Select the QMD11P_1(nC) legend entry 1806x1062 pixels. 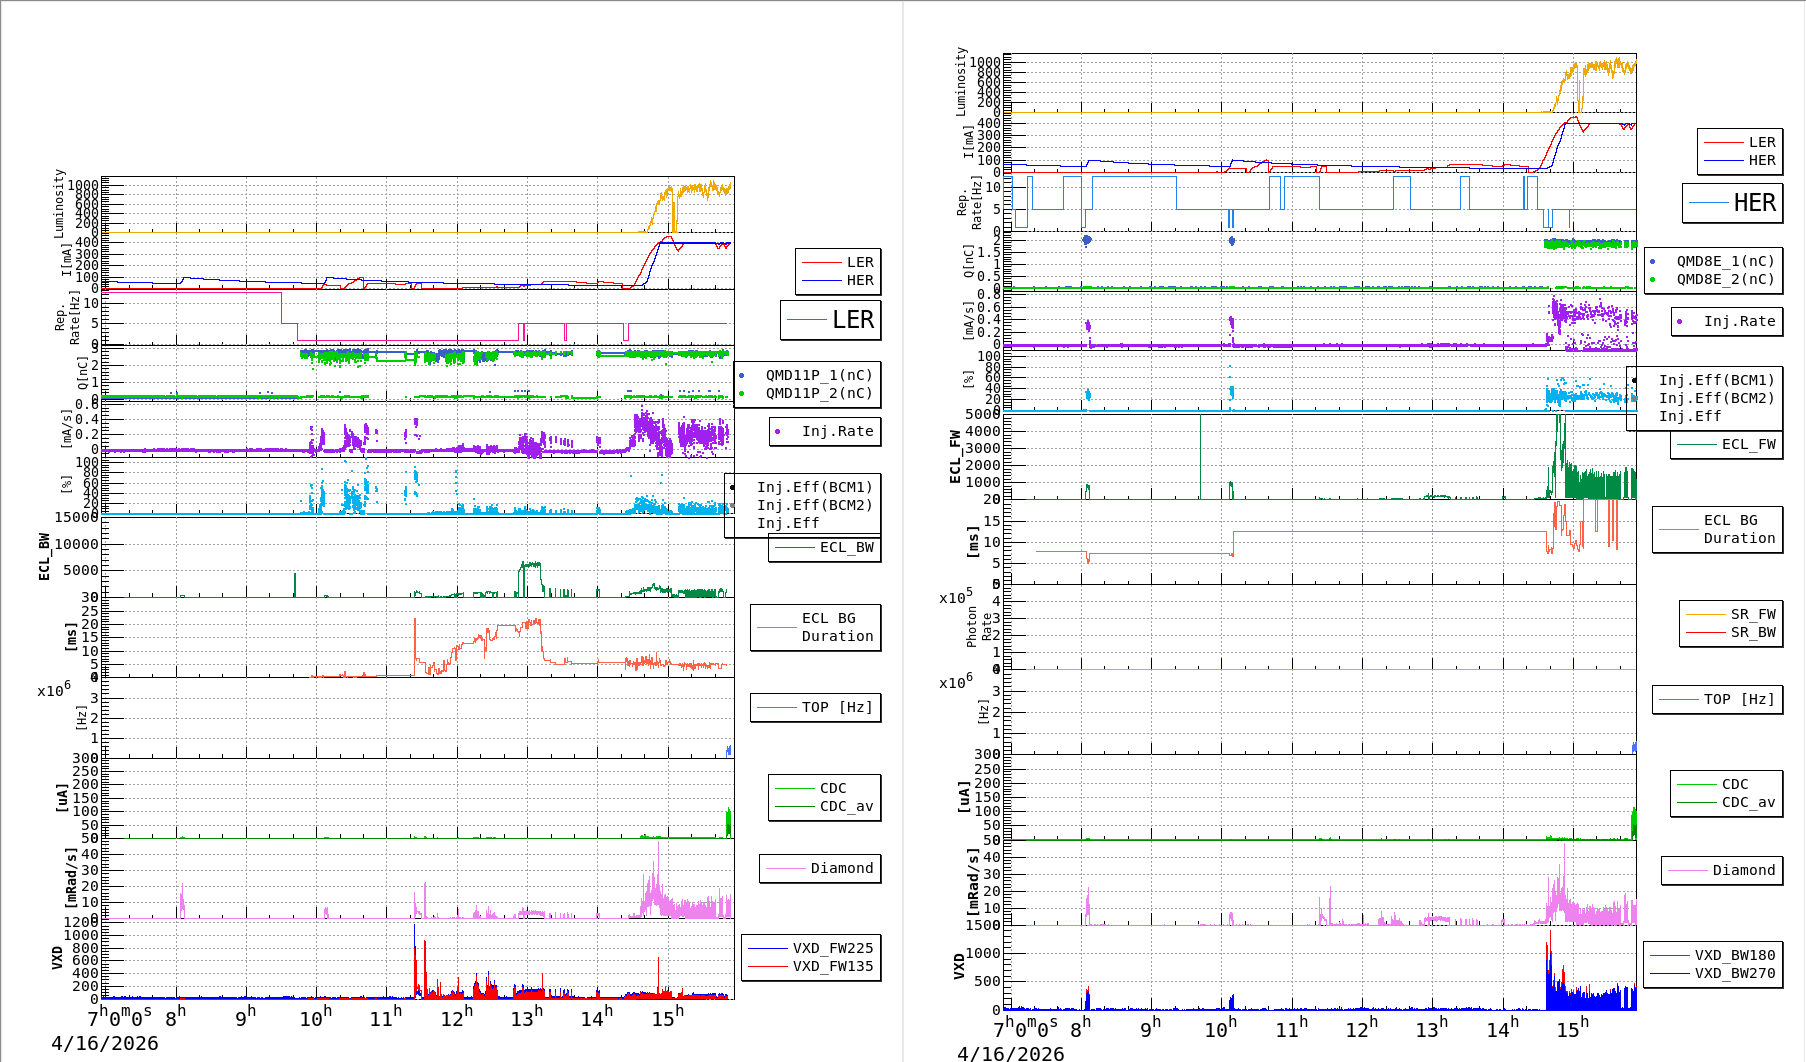[x=818, y=375]
